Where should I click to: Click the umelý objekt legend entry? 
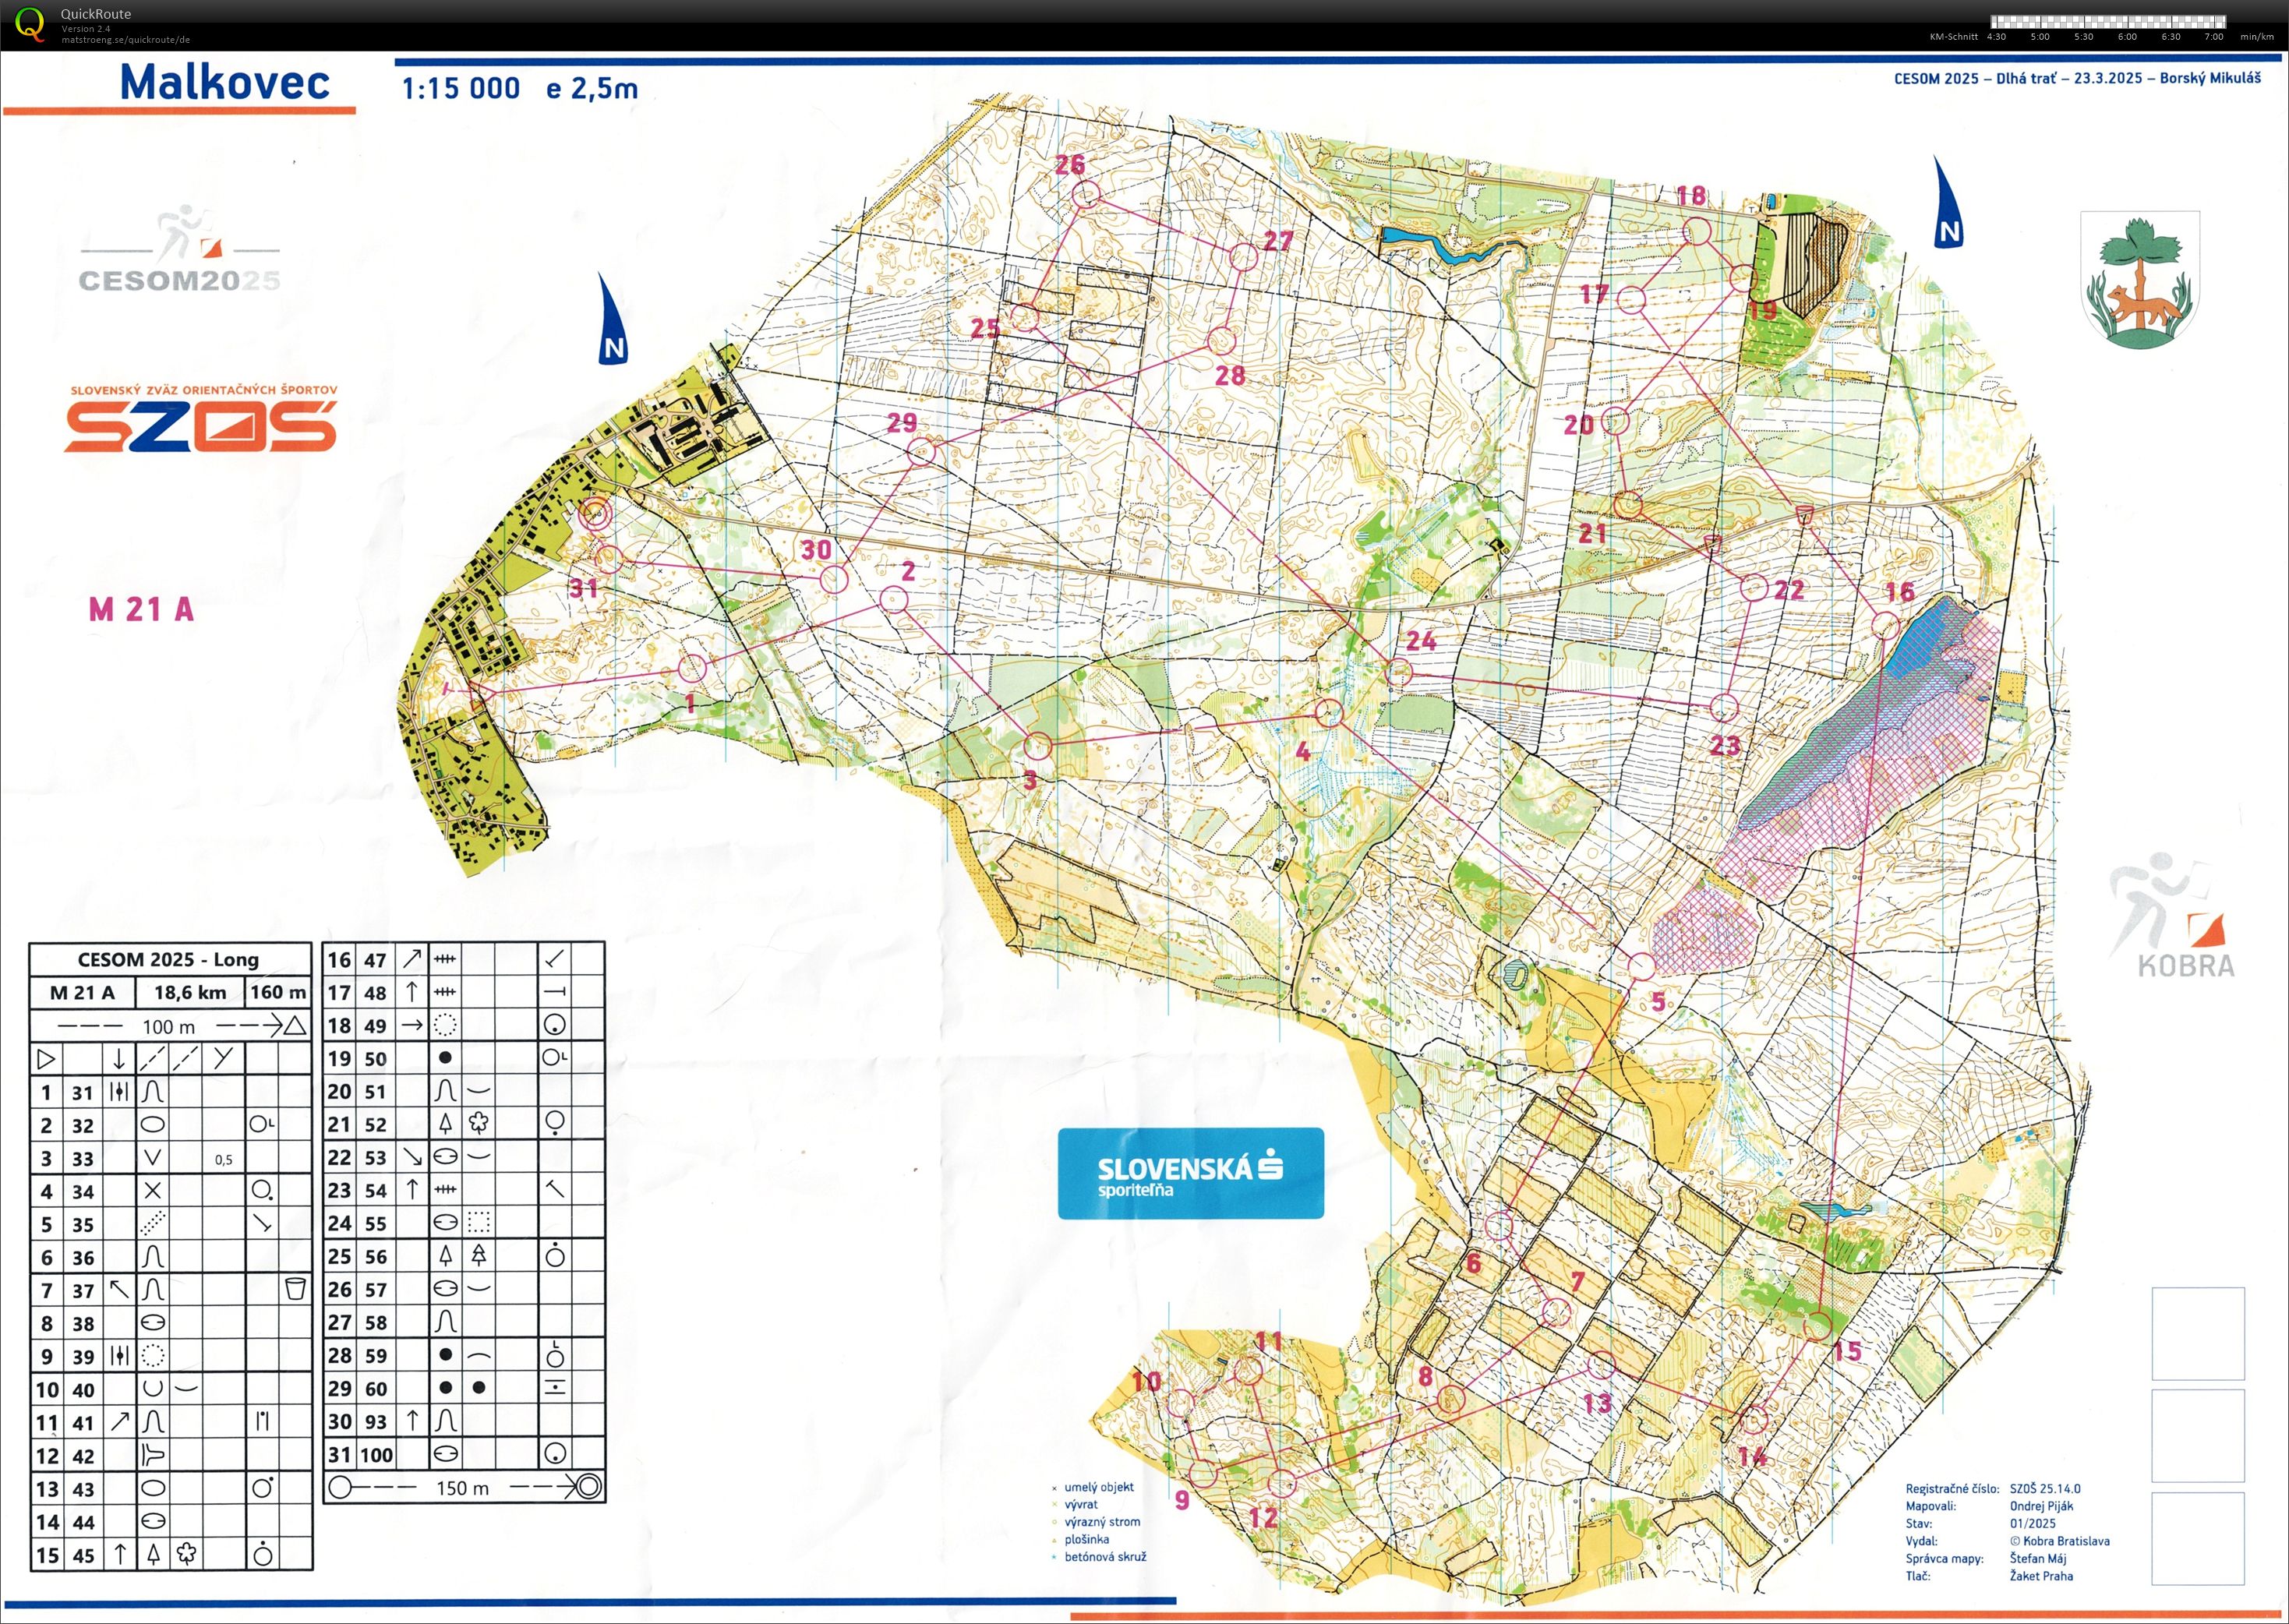tap(1092, 1487)
